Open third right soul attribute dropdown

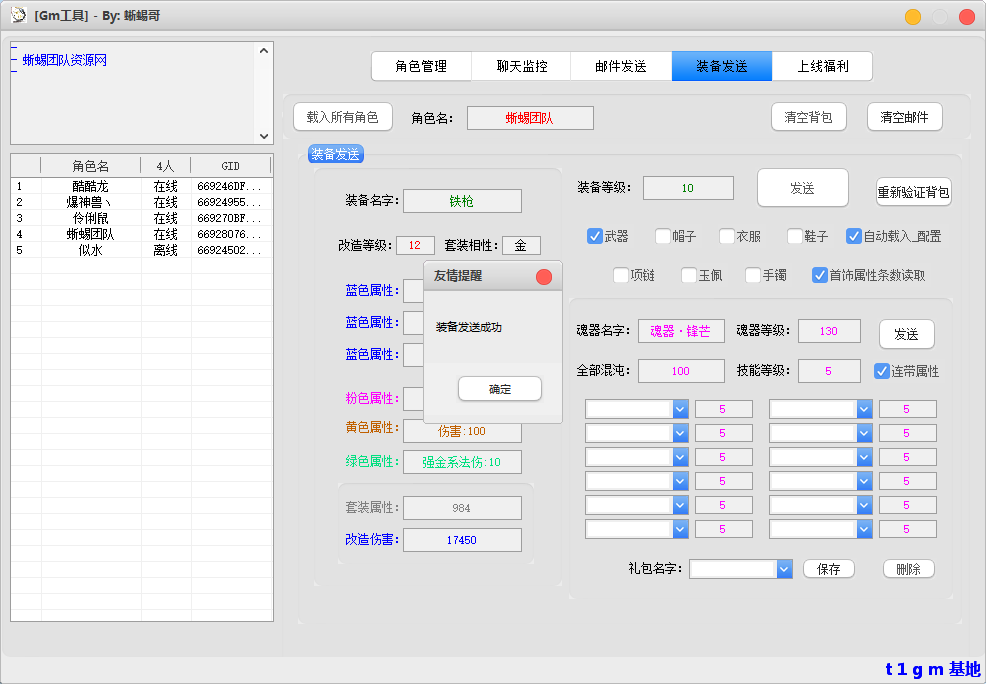click(x=865, y=457)
